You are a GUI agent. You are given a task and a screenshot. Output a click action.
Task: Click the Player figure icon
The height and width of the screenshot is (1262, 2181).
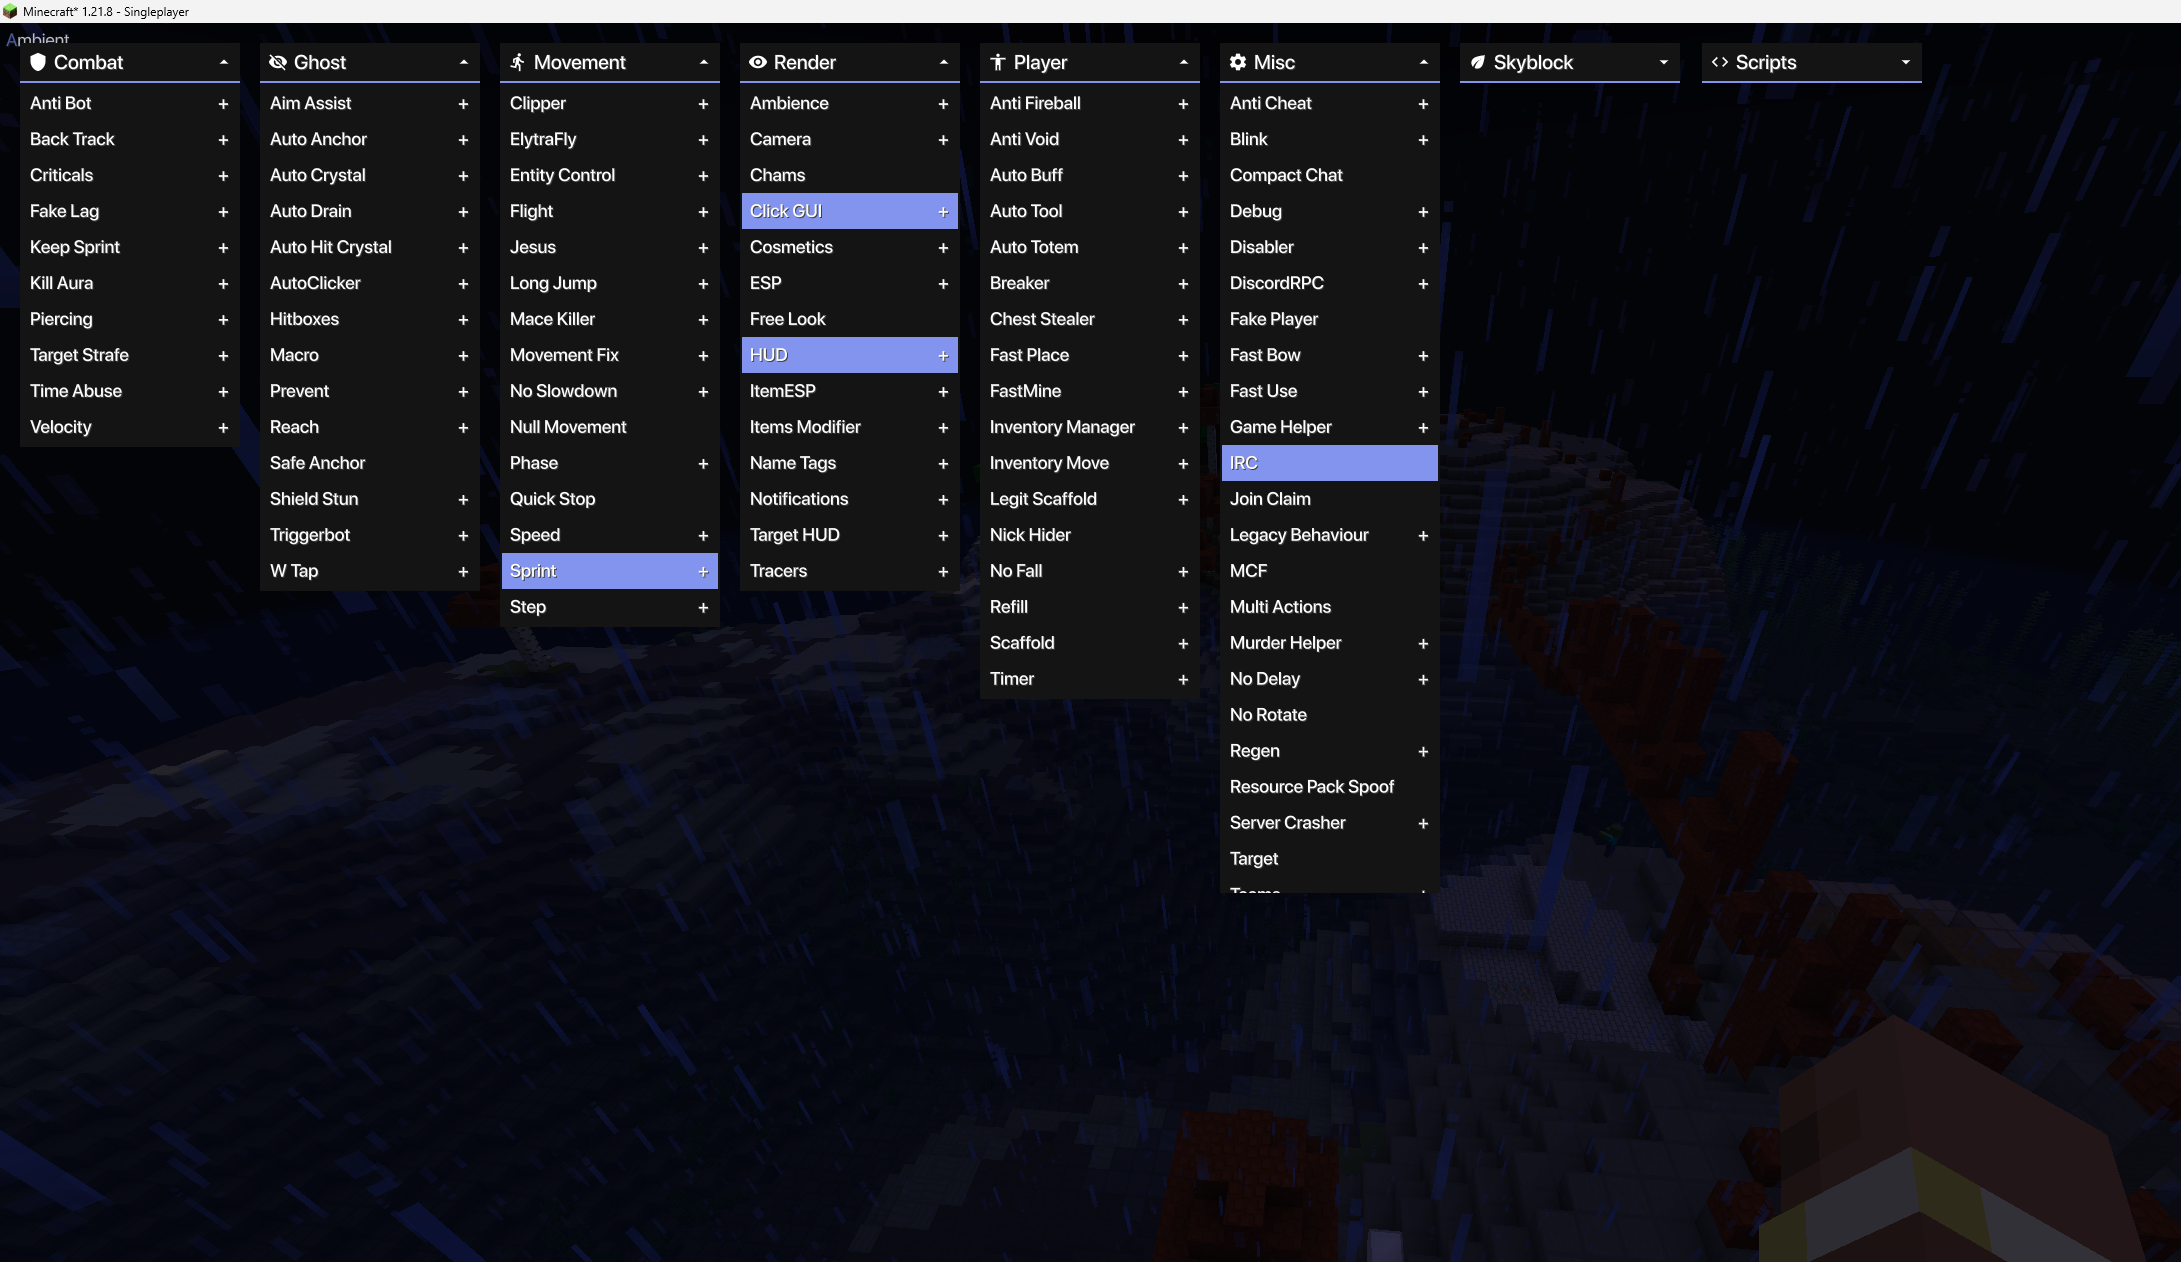pos(998,62)
